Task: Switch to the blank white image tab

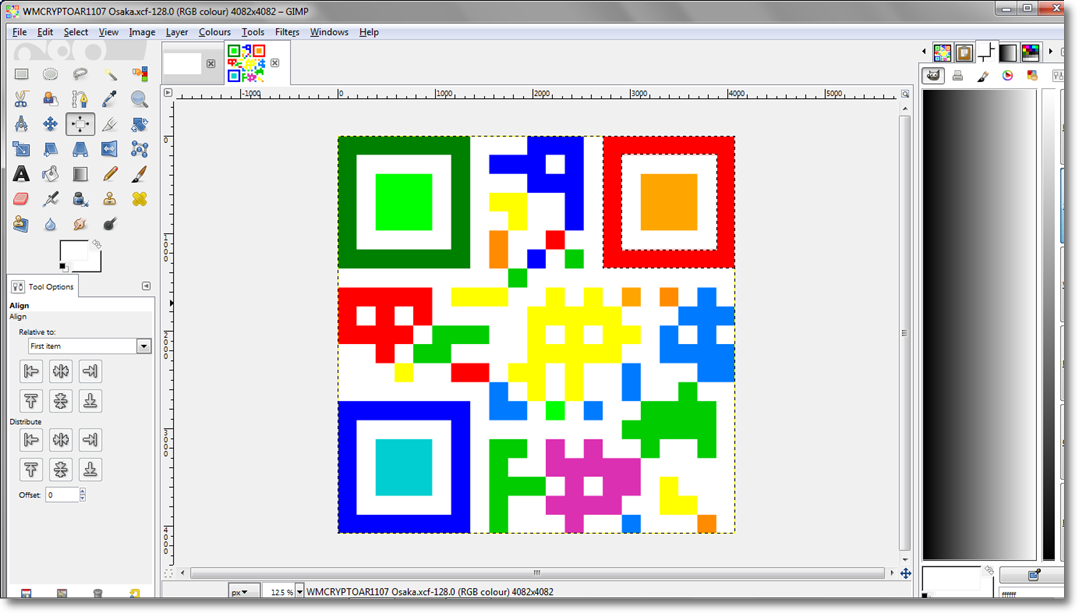Action: [183, 63]
